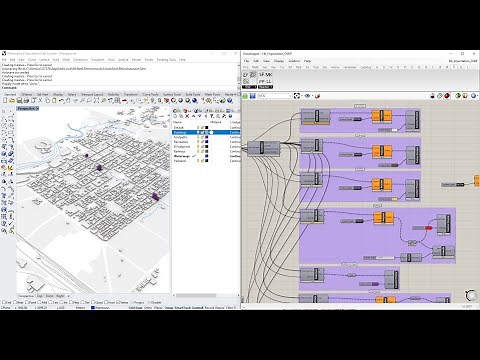Toggle Disable osnap checkbox
The height and width of the screenshot is (360, 480).
[x=149, y=302]
